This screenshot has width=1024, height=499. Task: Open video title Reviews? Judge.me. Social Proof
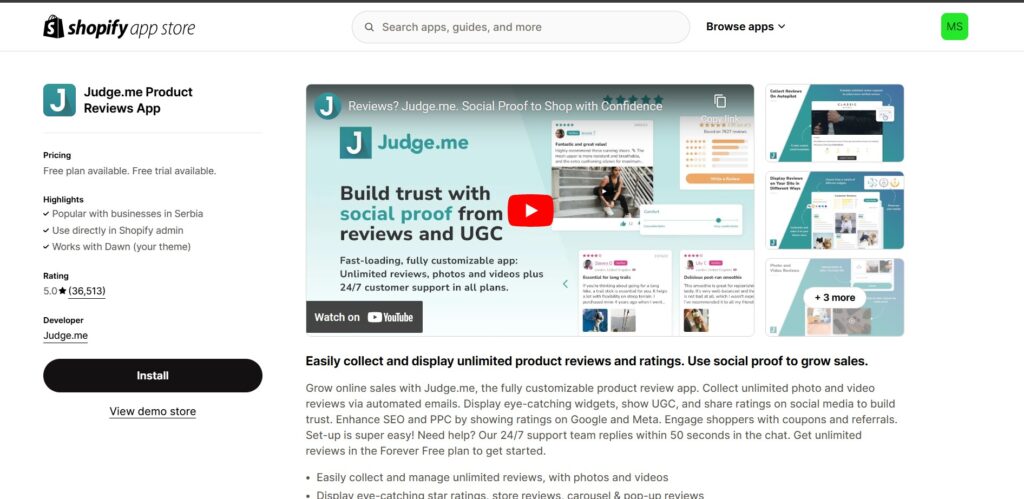point(505,106)
